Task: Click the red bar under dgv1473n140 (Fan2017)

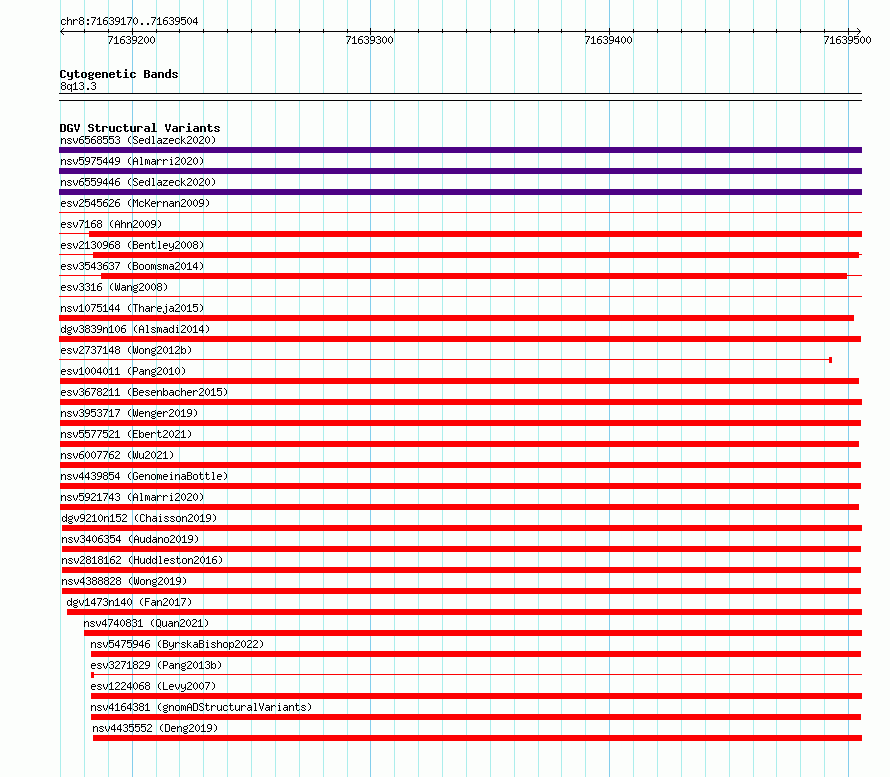Action: 464,612
